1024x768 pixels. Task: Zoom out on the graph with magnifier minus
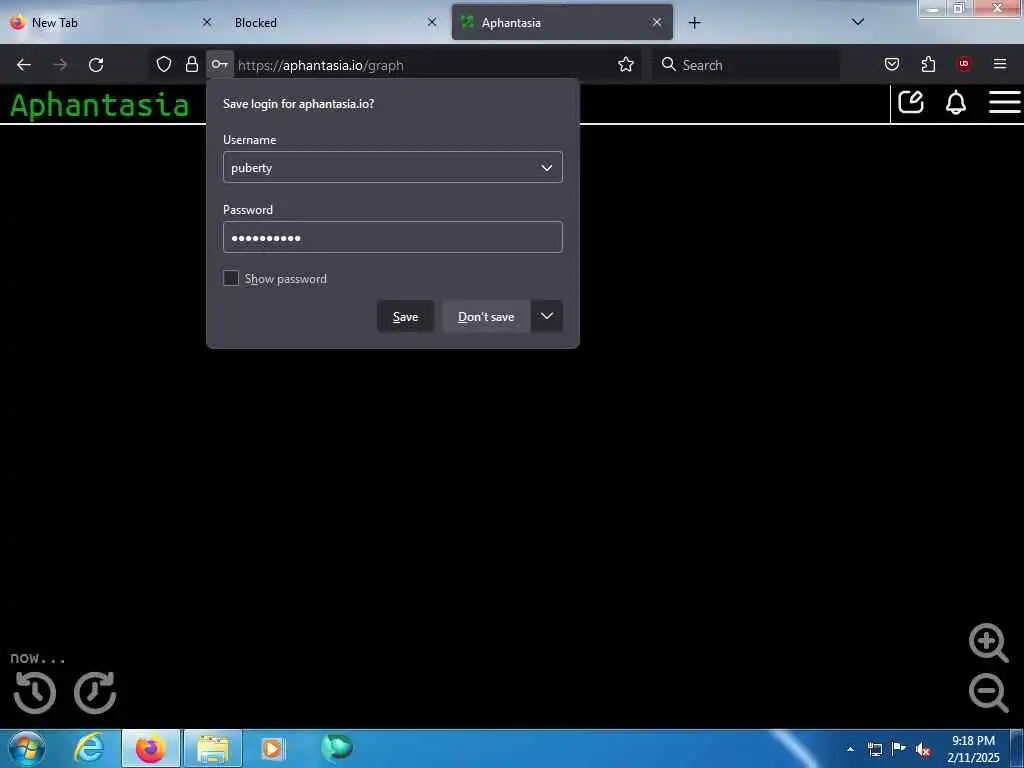[989, 693]
